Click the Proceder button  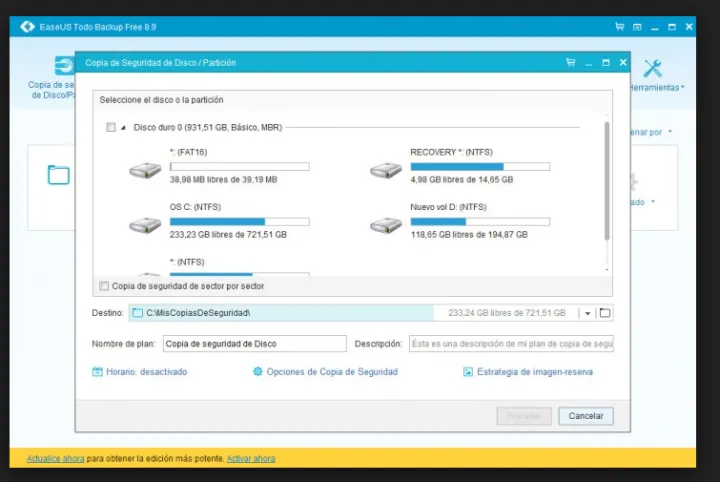(524, 416)
